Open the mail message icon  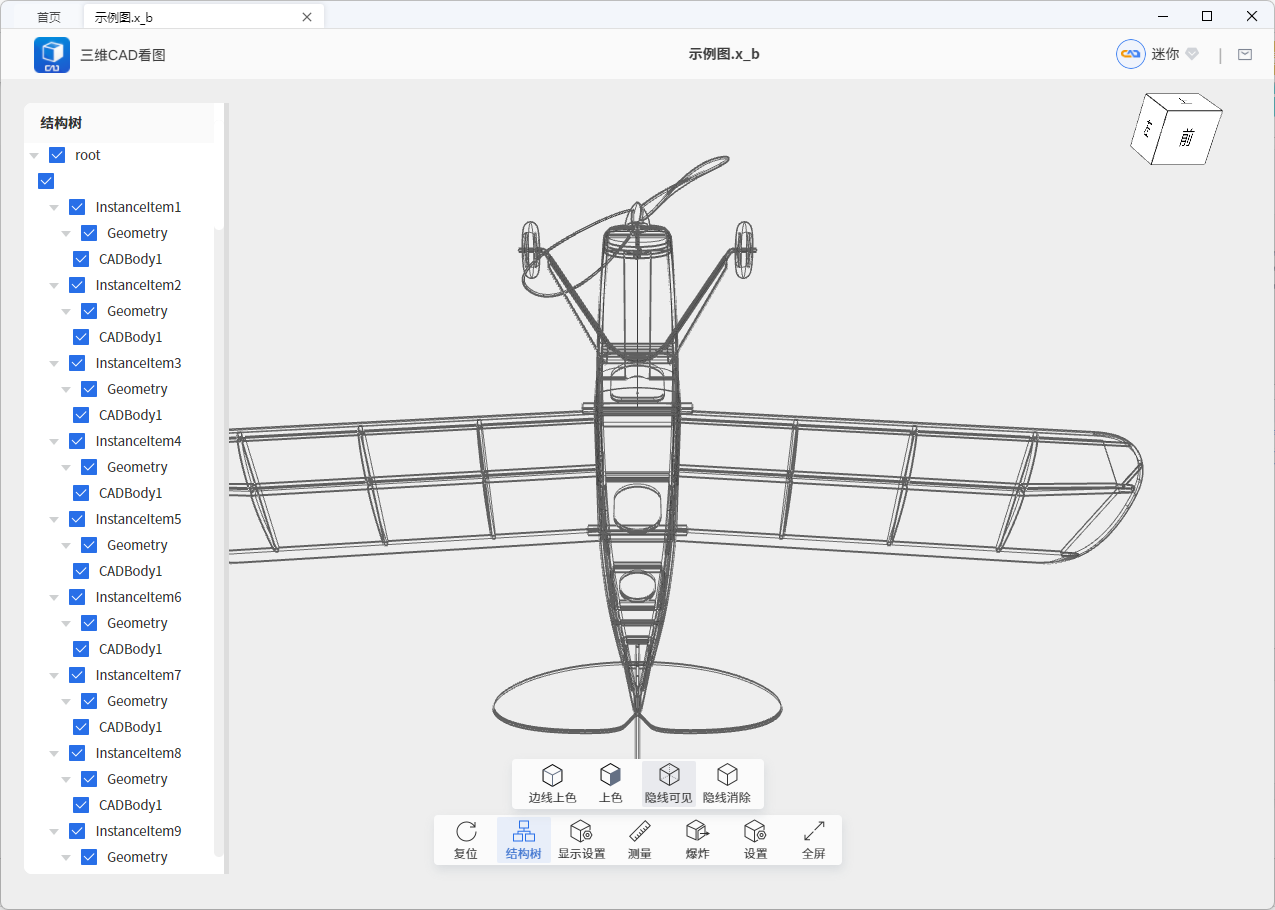[x=1245, y=55]
